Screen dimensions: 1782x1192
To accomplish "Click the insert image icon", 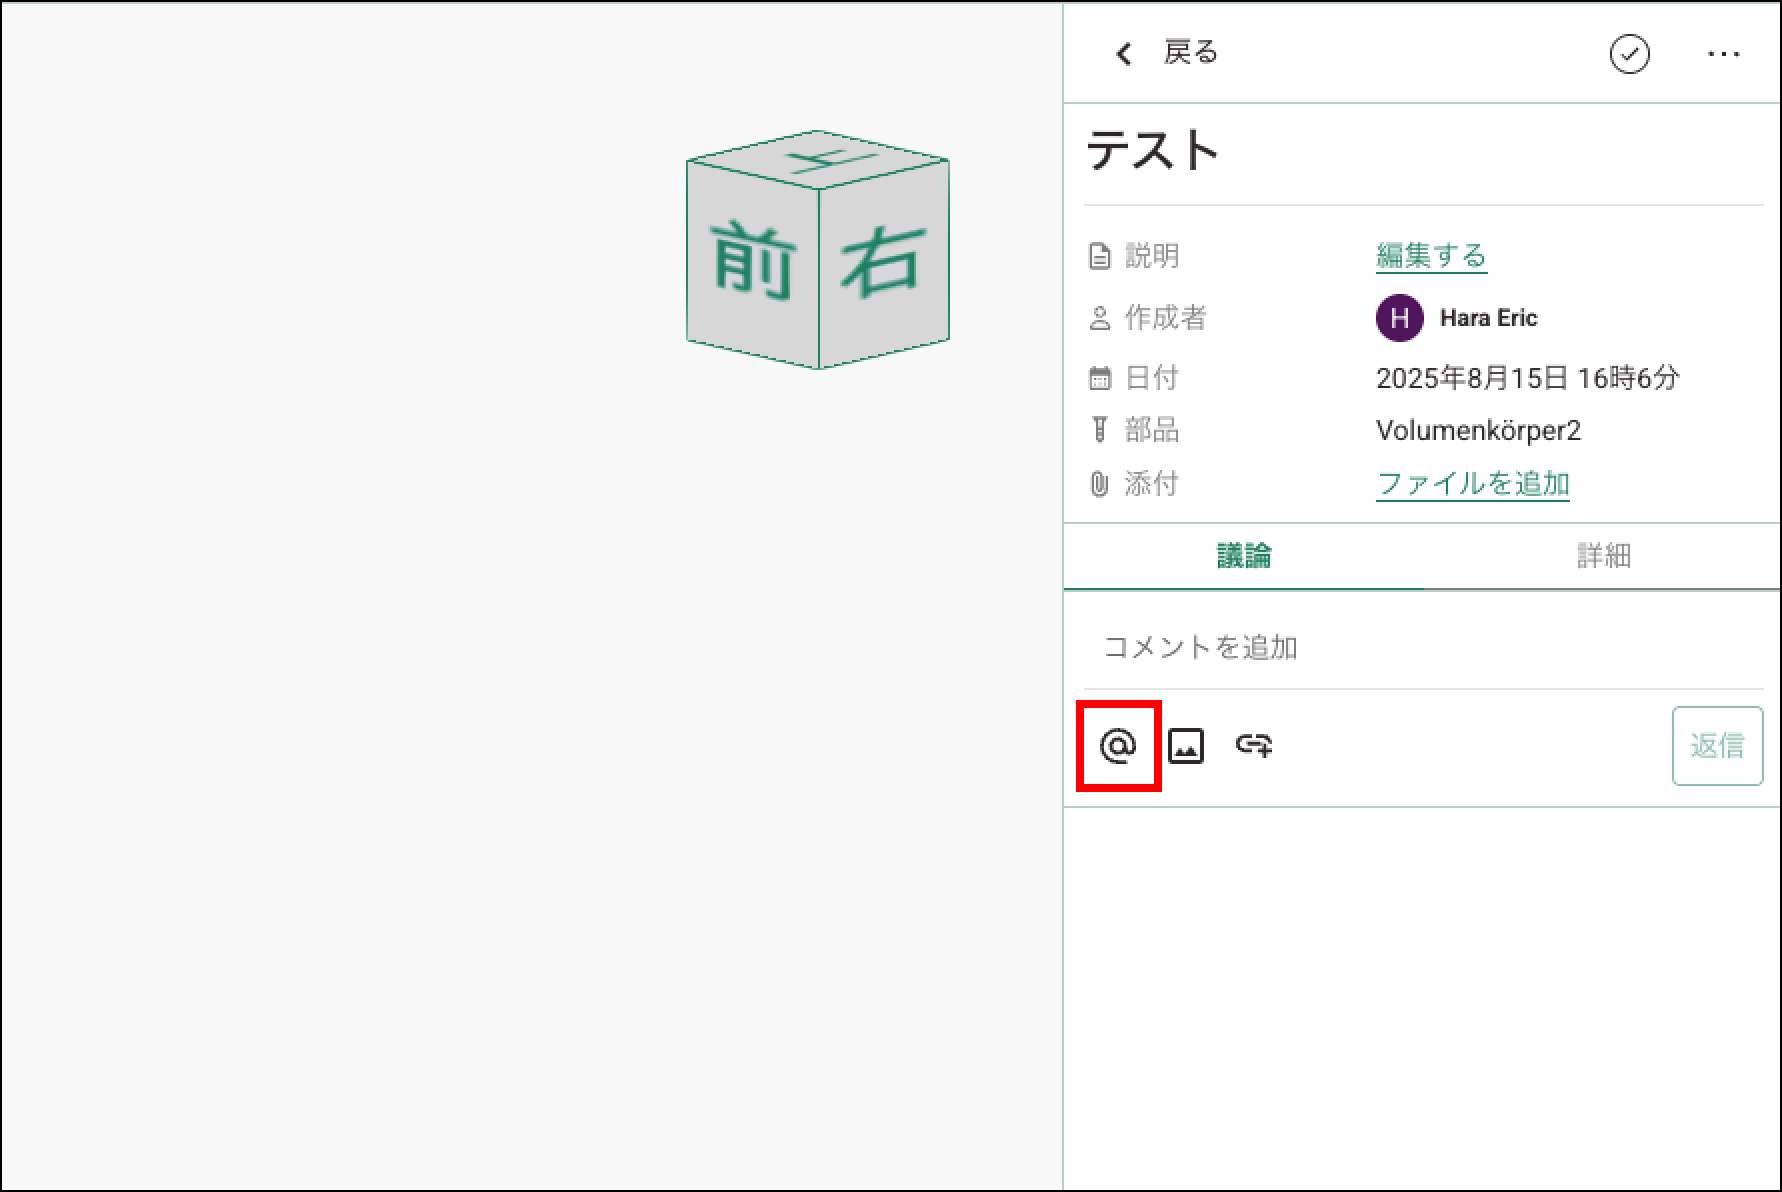I will (1186, 746).
